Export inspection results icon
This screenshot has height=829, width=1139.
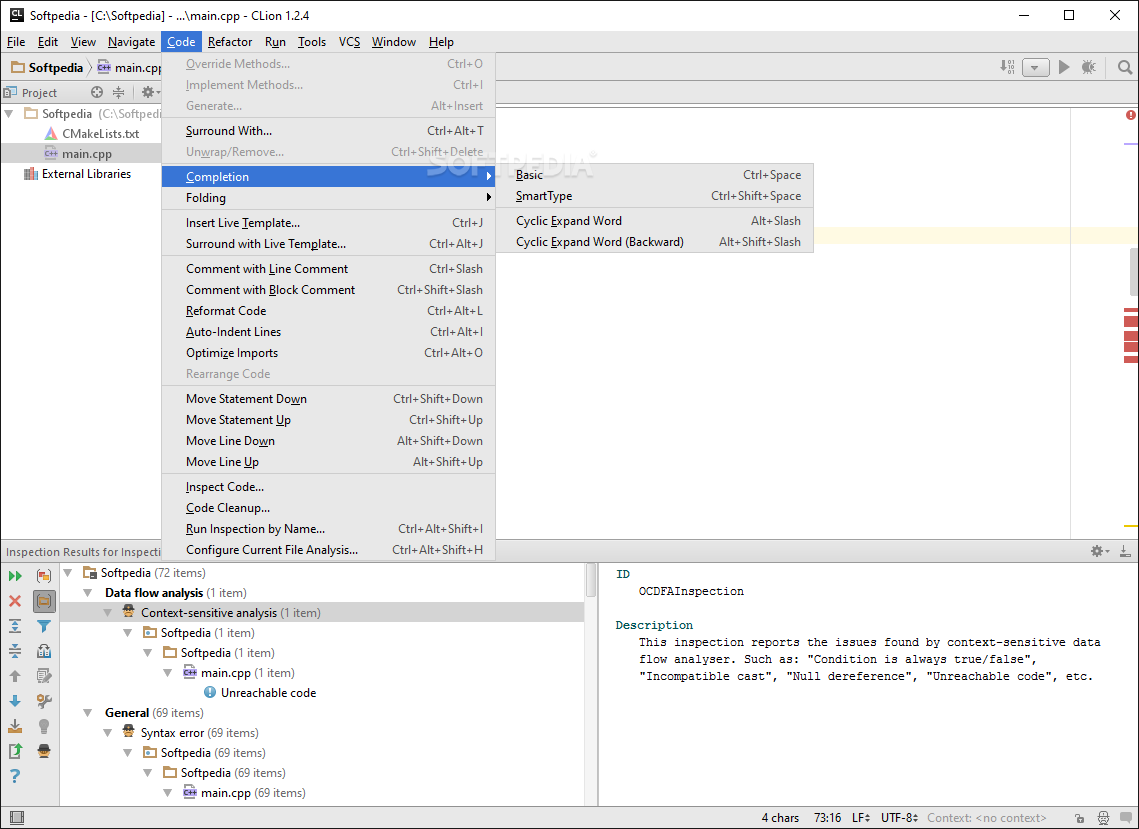coord(15,751)
